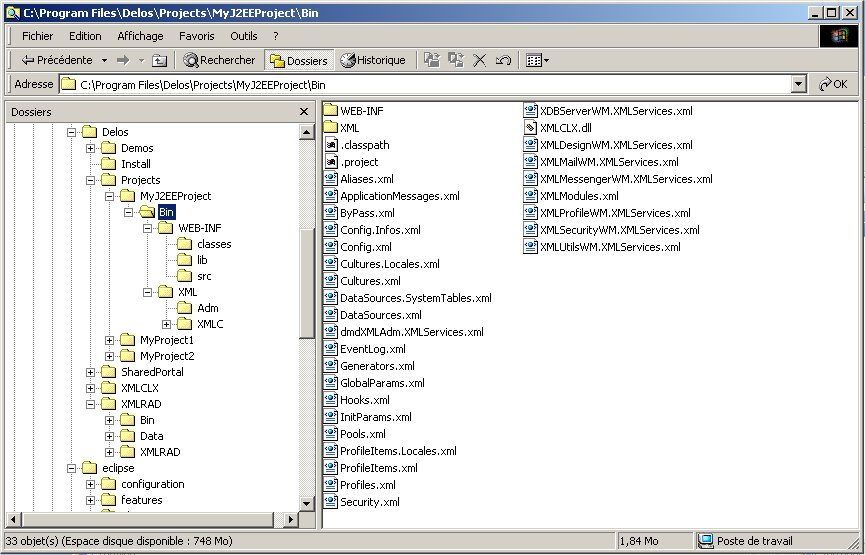Viewport: 865px width, 555px height.
Task: Open the Affichage menu
Action: coord(140,36)
